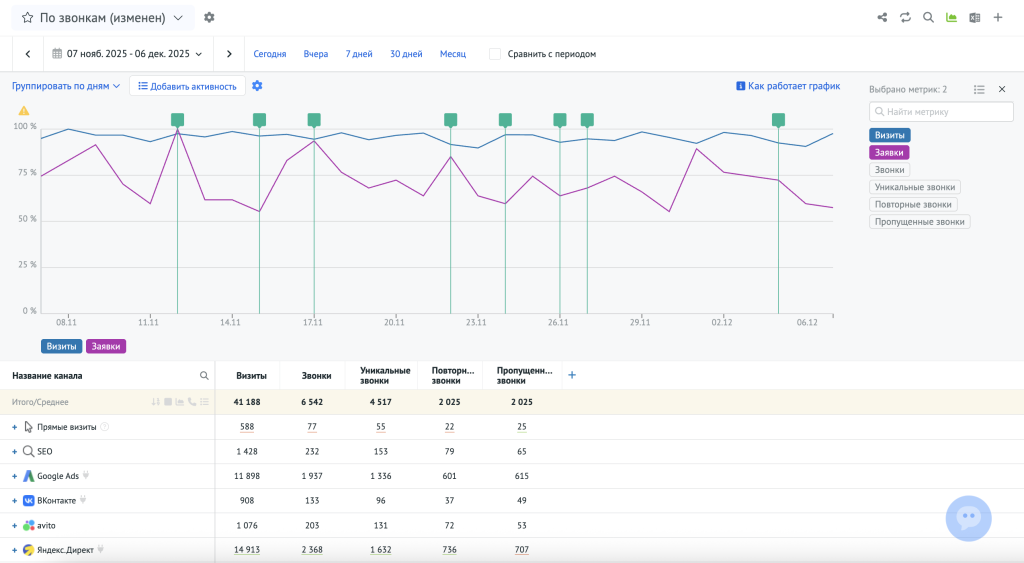This screenshot has height=563, width=1024.
Task: Click the chart settings gear icon
Action: tap(257, 86)
